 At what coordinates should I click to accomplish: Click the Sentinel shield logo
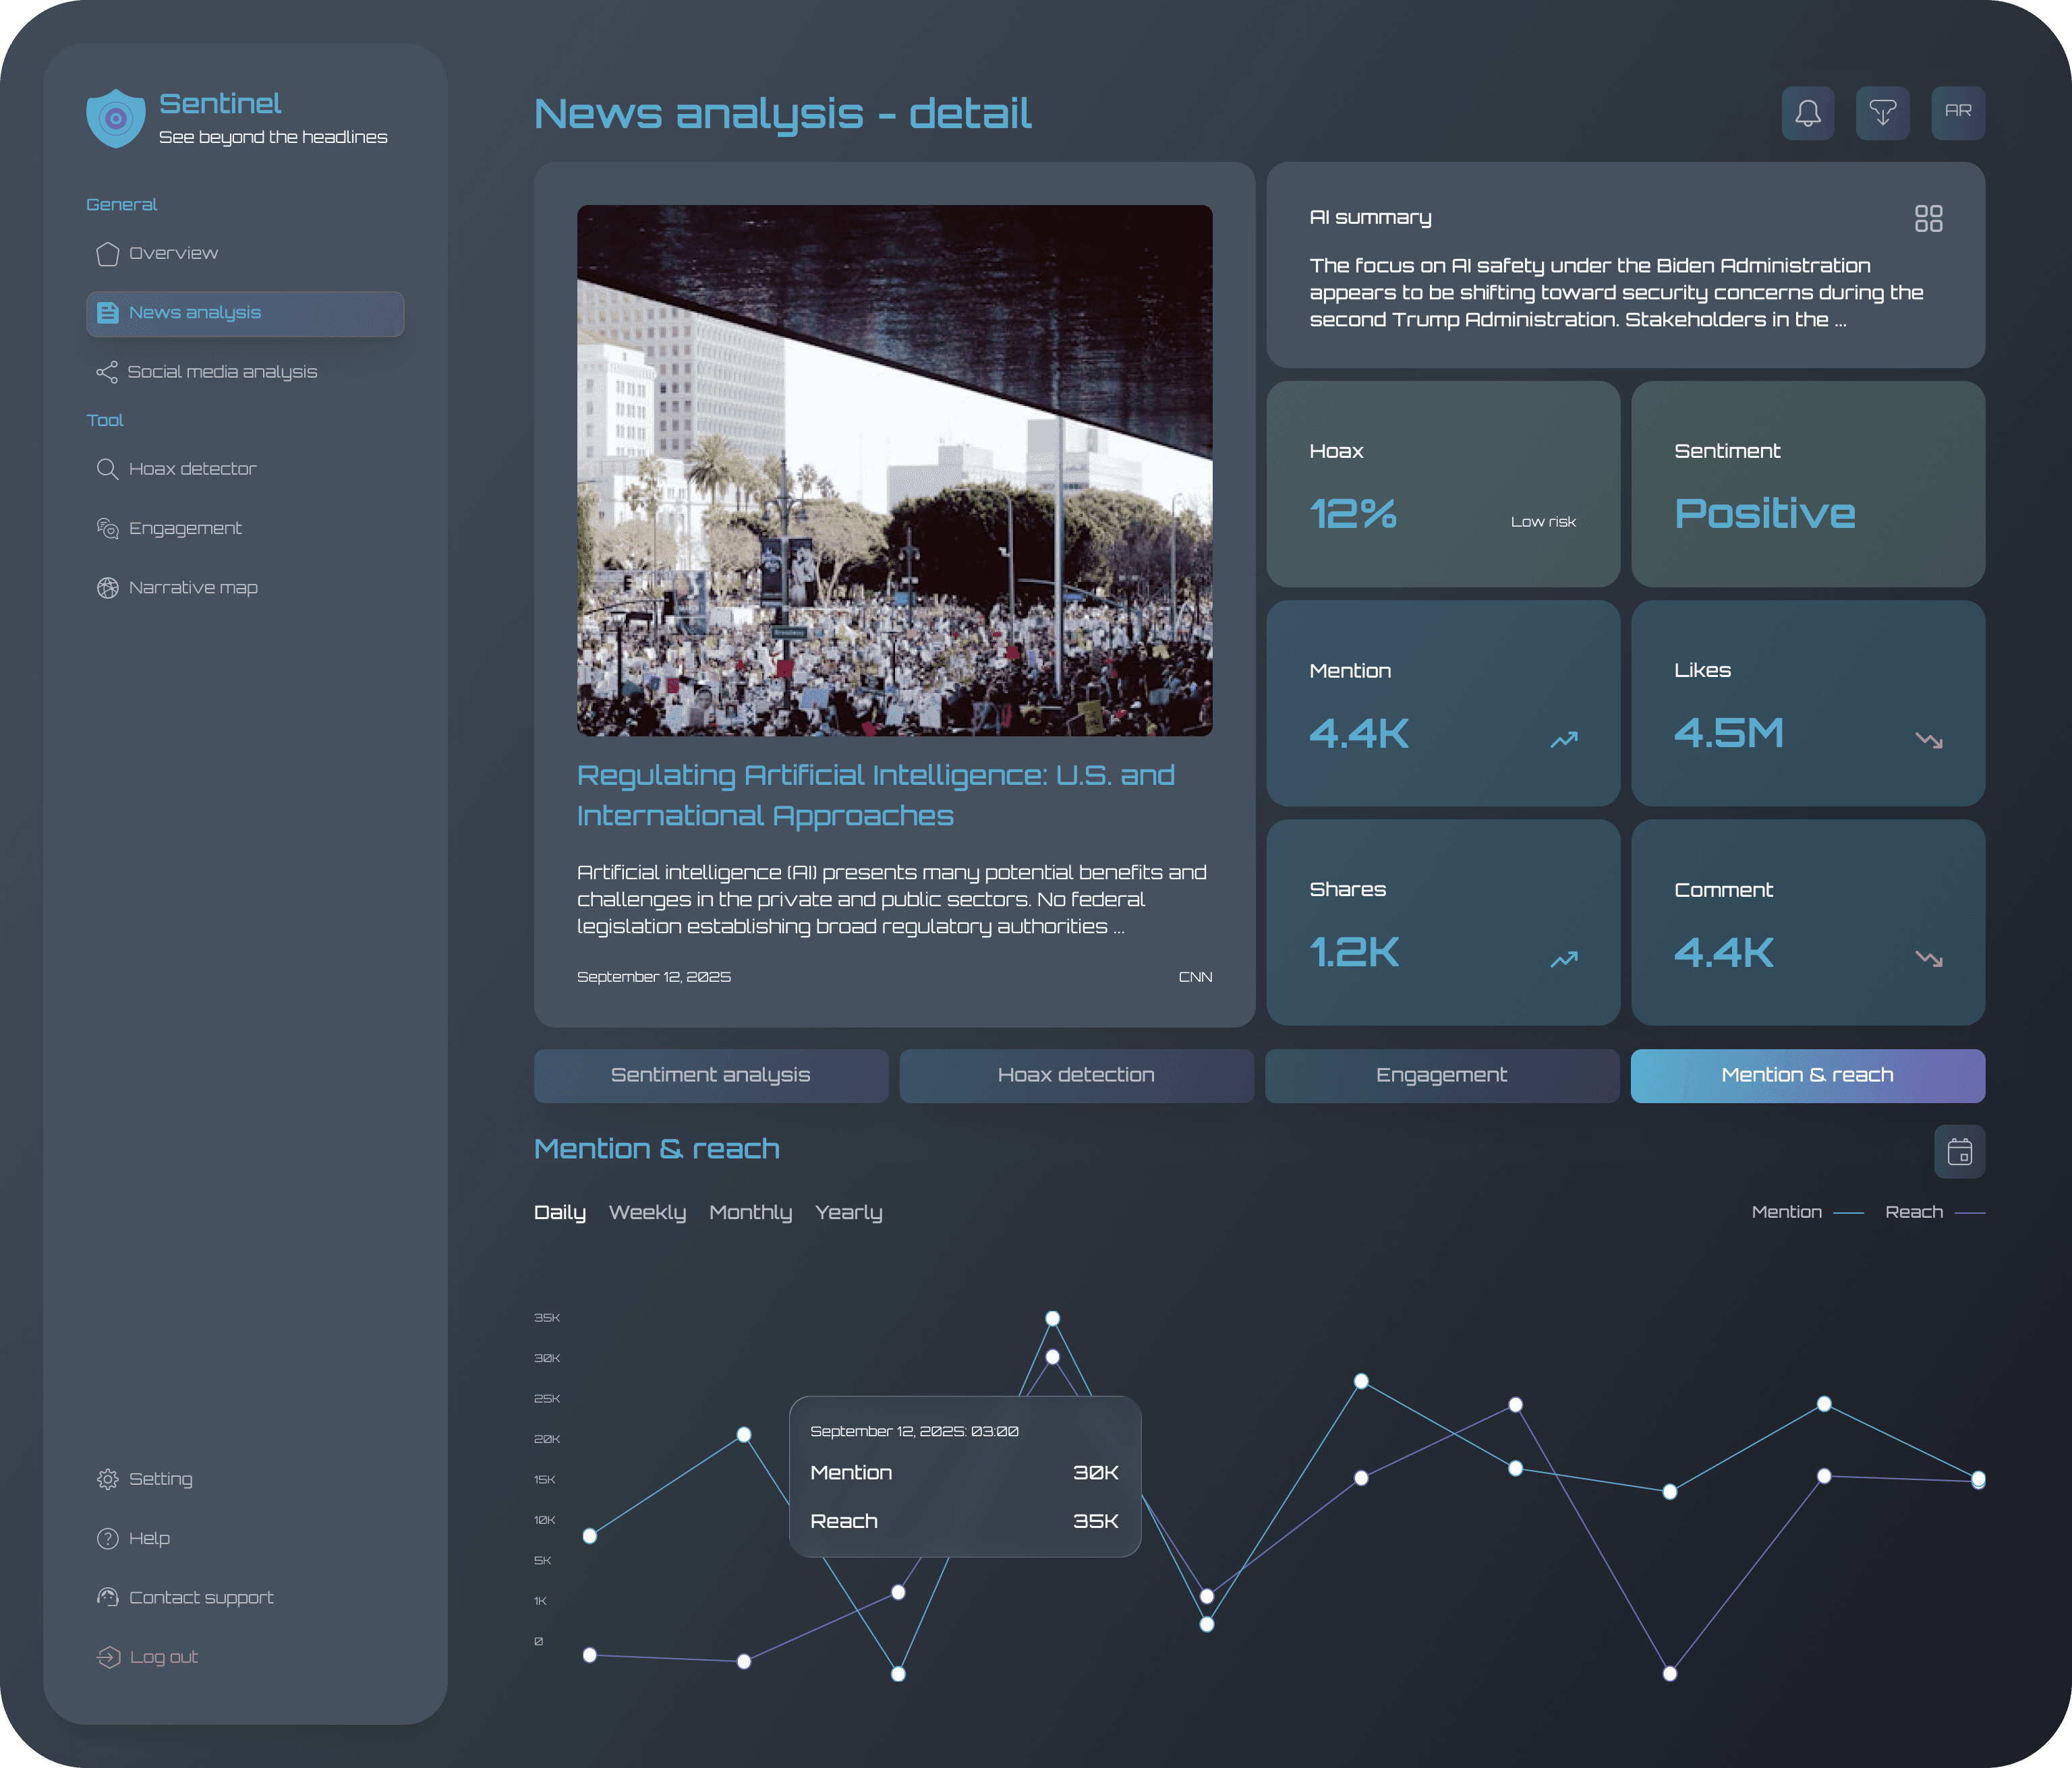pyautogui.click(x=116, y=118)
